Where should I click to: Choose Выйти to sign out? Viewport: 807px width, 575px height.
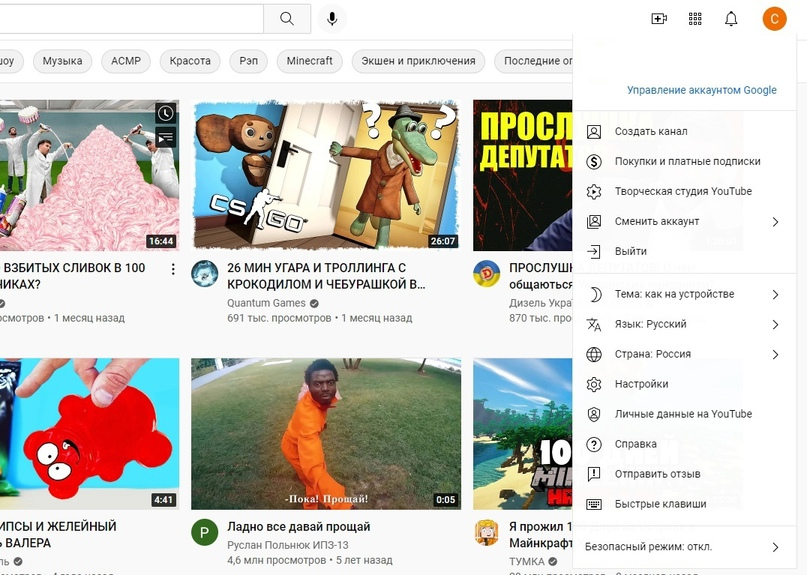(685, 251)
